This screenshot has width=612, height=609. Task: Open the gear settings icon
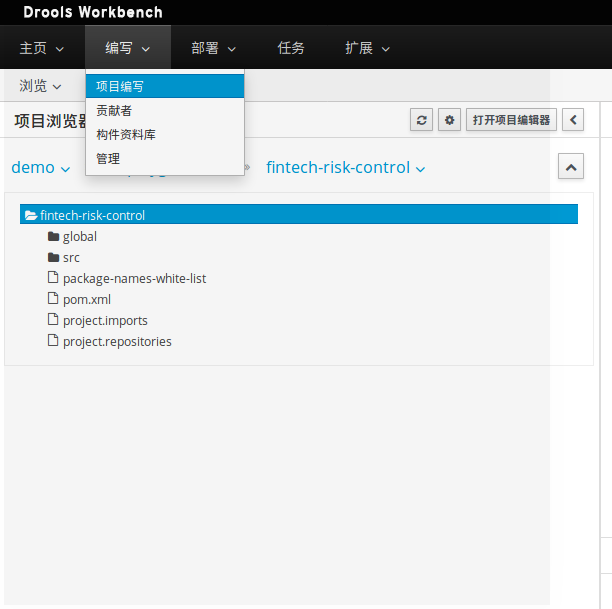449,120
